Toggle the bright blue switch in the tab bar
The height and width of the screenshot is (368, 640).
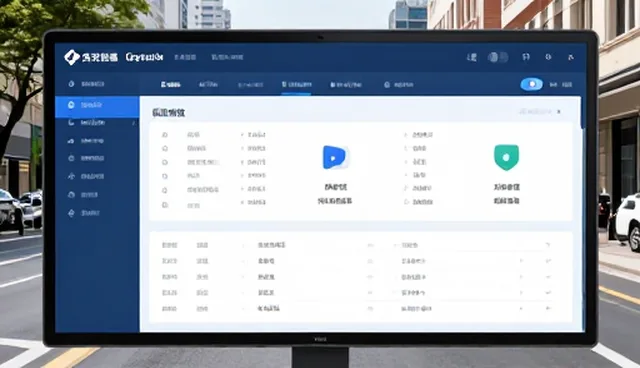pyautogui.click(x=531, y=84)
